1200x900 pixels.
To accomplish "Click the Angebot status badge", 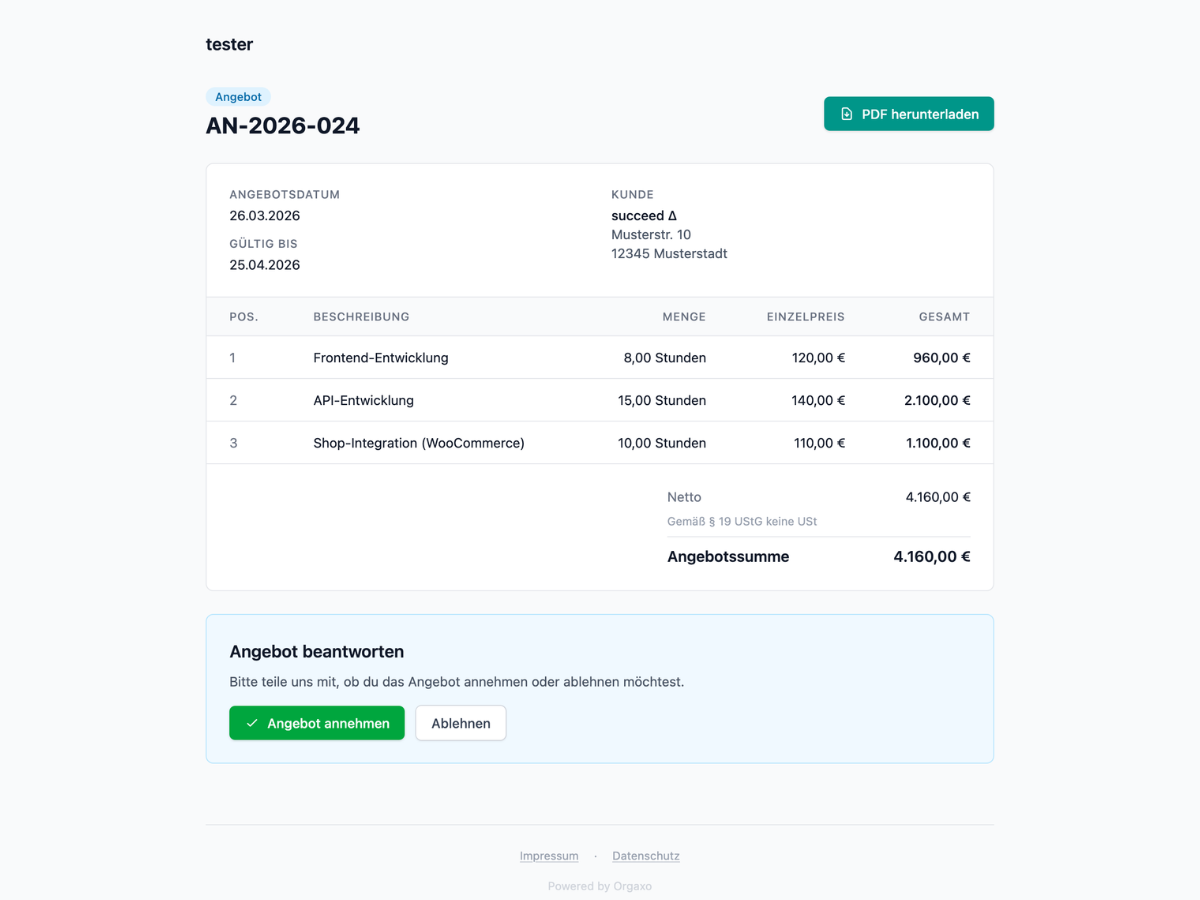I will (x=238, y=97).
